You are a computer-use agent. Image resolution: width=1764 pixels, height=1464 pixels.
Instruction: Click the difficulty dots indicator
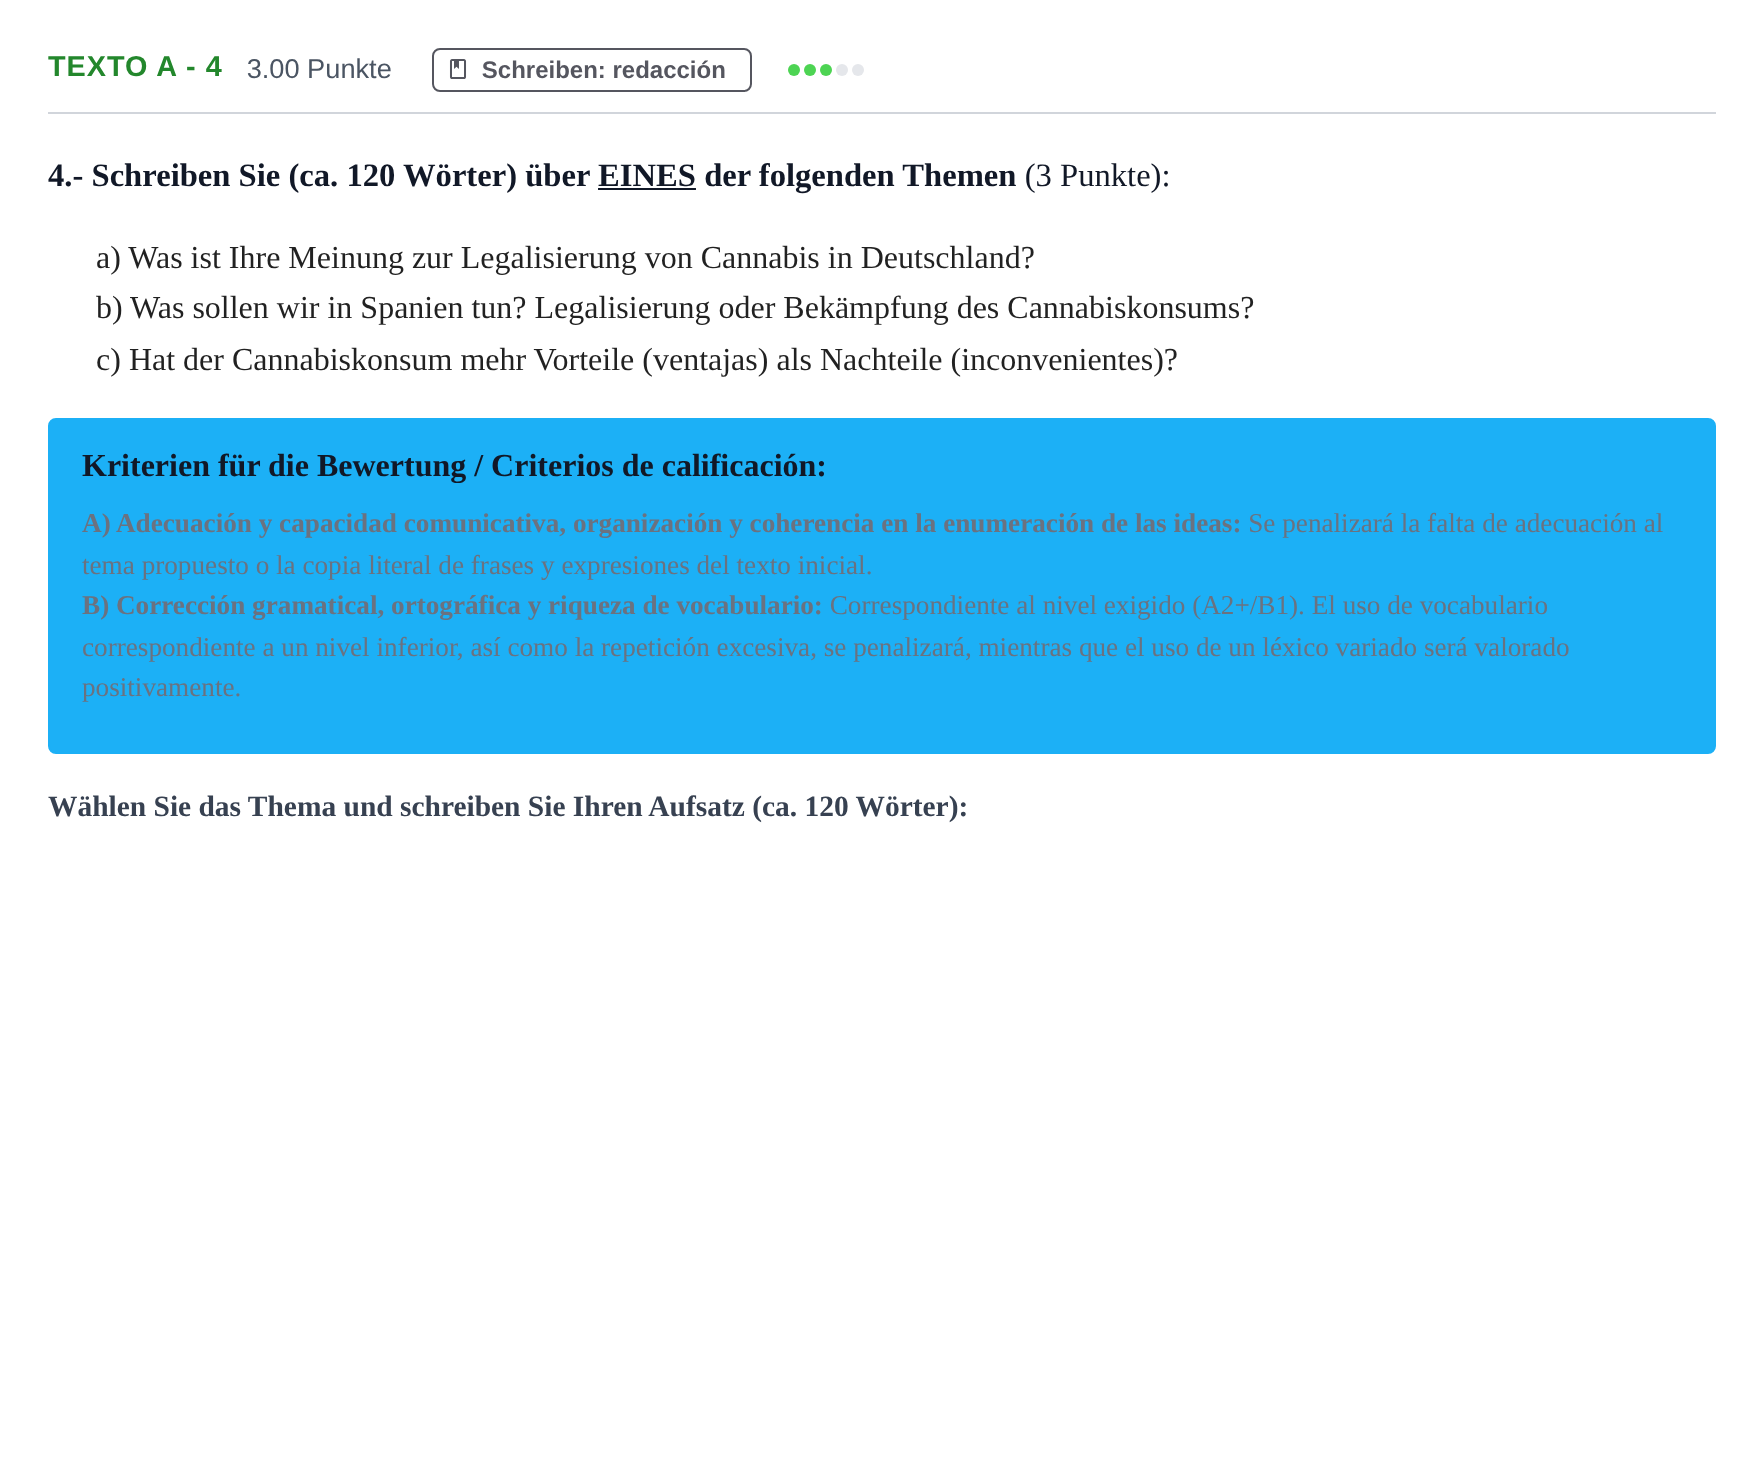click(x=826, y=70)
